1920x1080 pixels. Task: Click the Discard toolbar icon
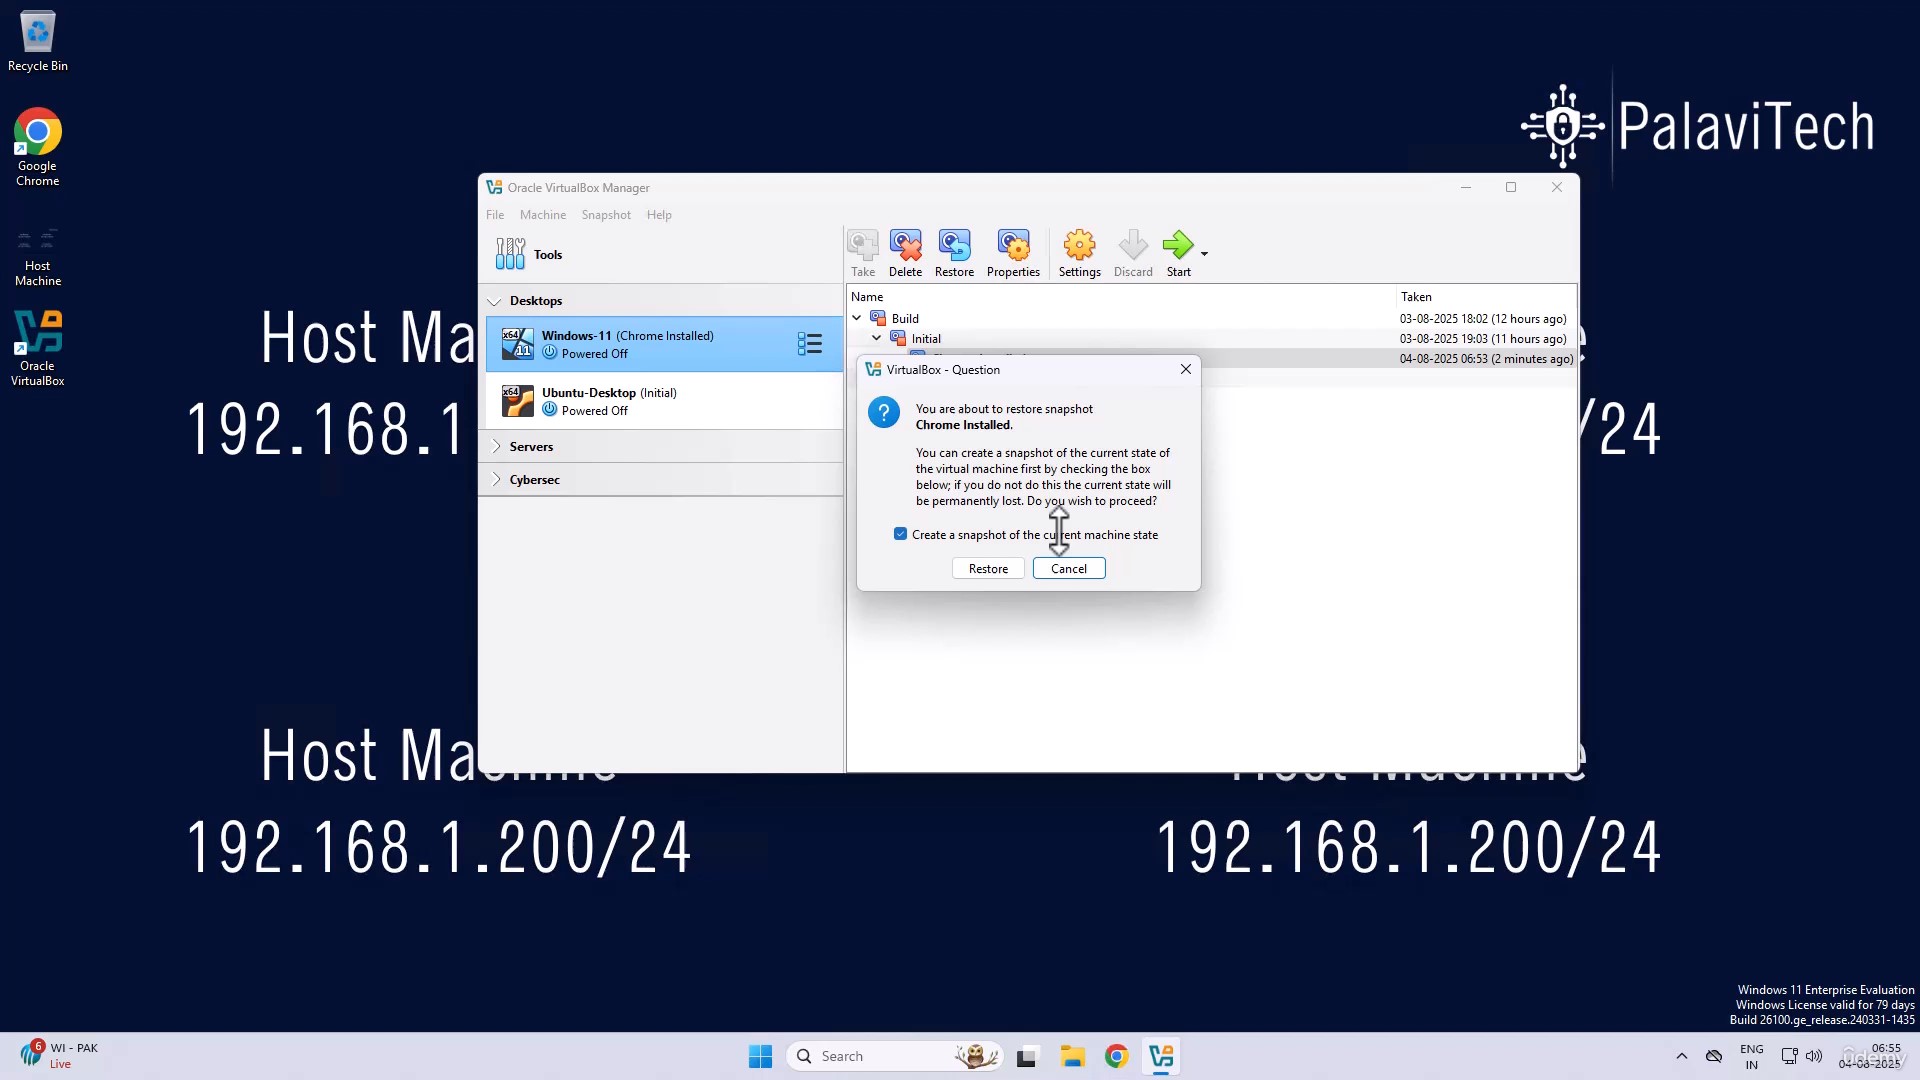coord(1133,253)
